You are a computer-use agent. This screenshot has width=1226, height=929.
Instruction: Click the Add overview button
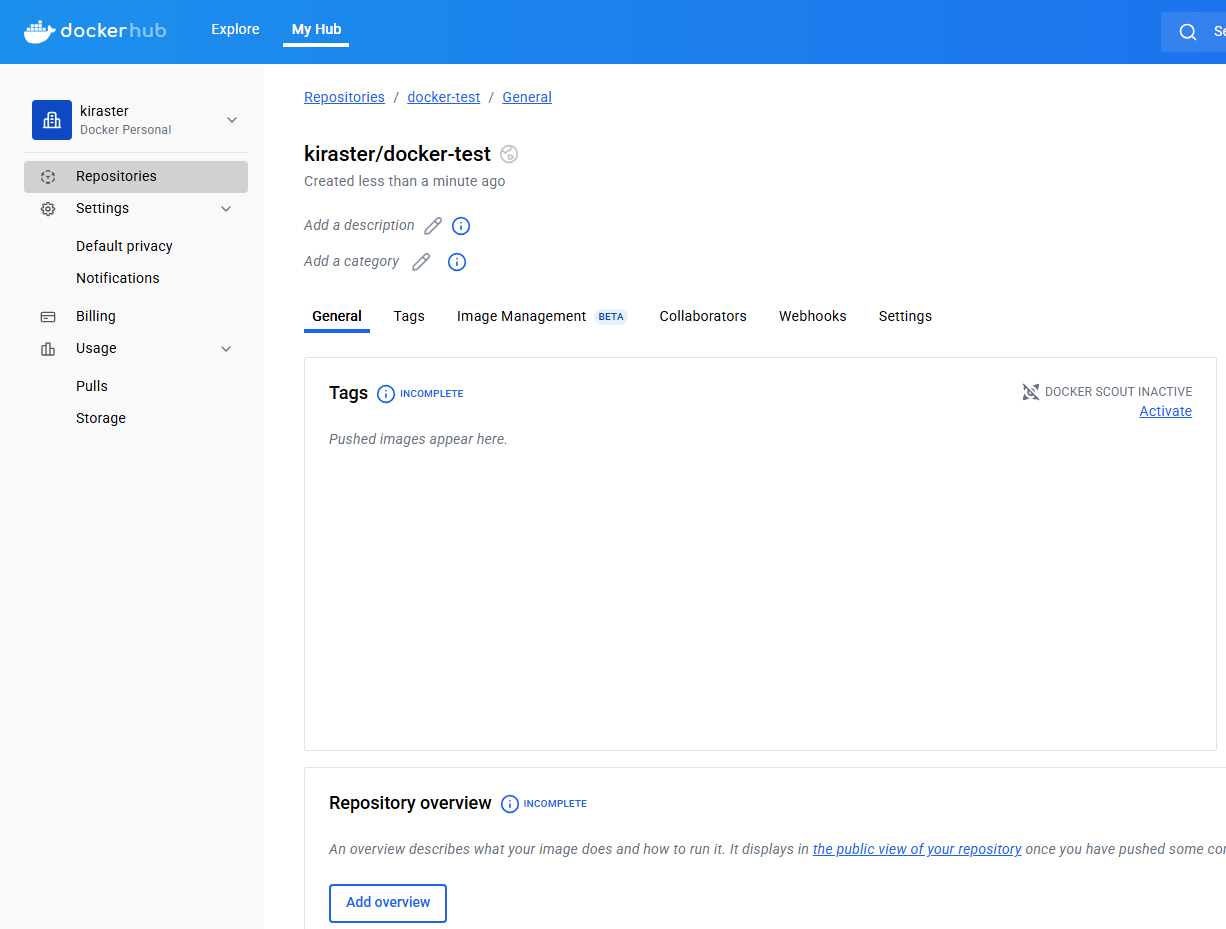coord(388,903)
